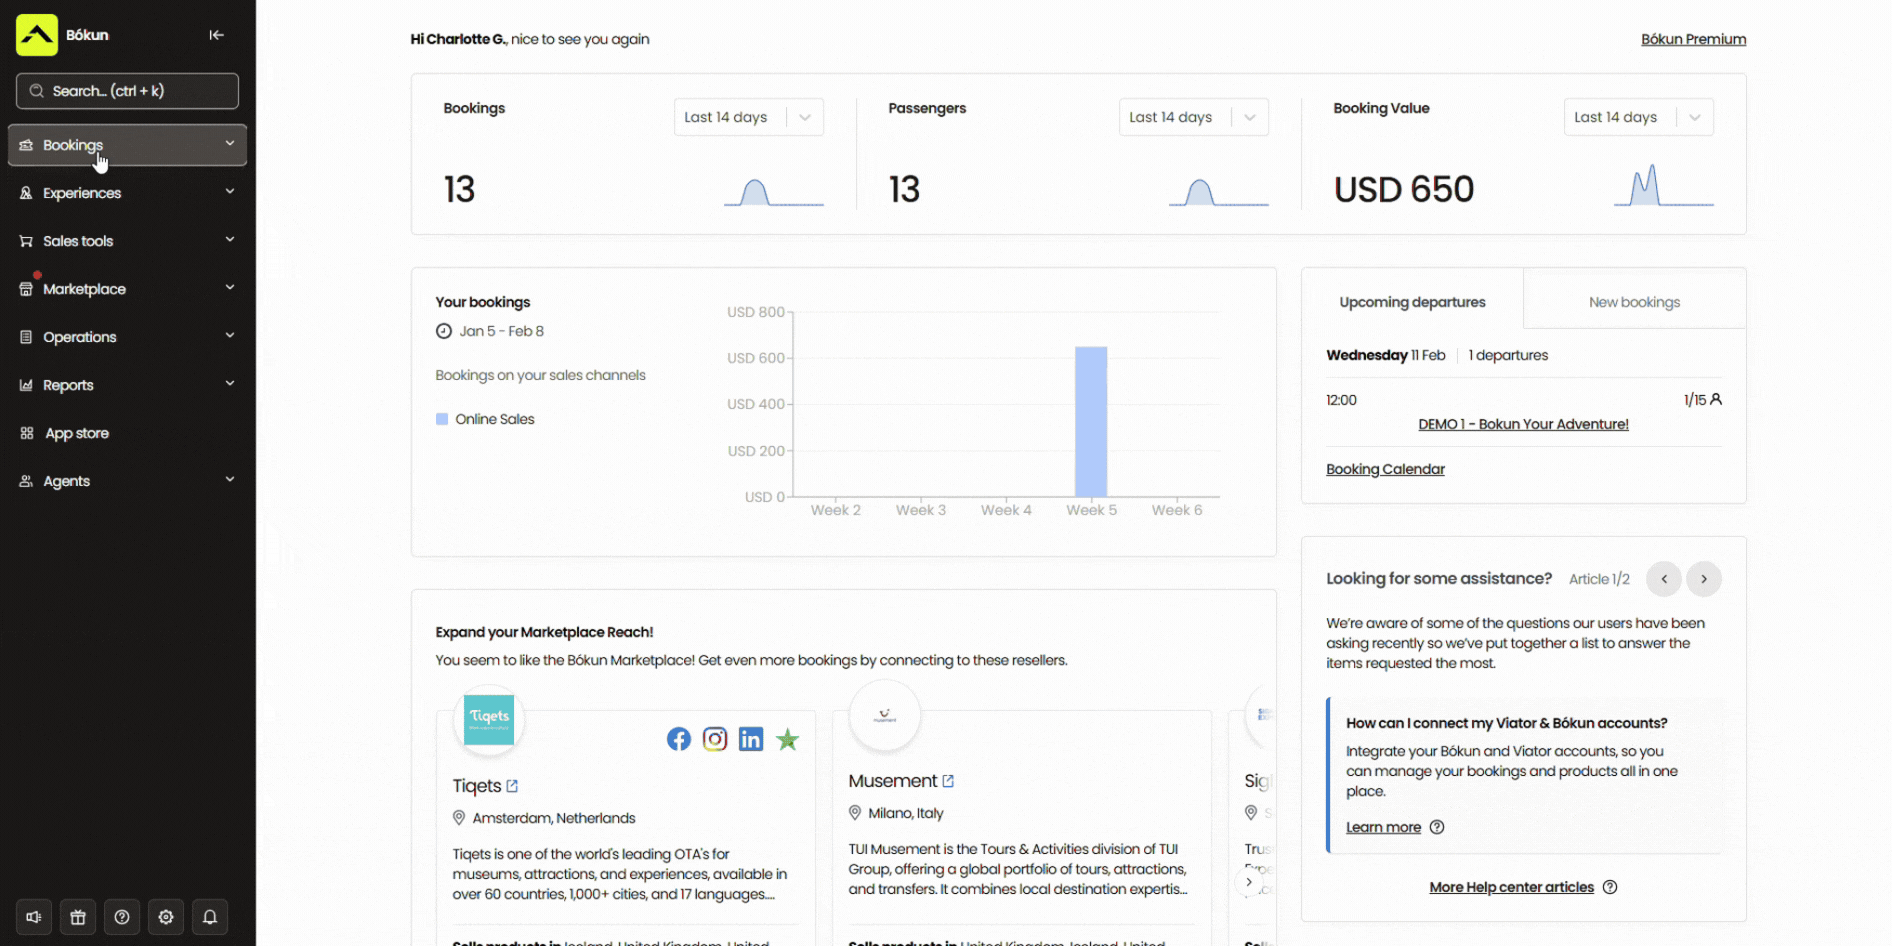Select the Upcoming departures tab

[x=1412, y=302]
